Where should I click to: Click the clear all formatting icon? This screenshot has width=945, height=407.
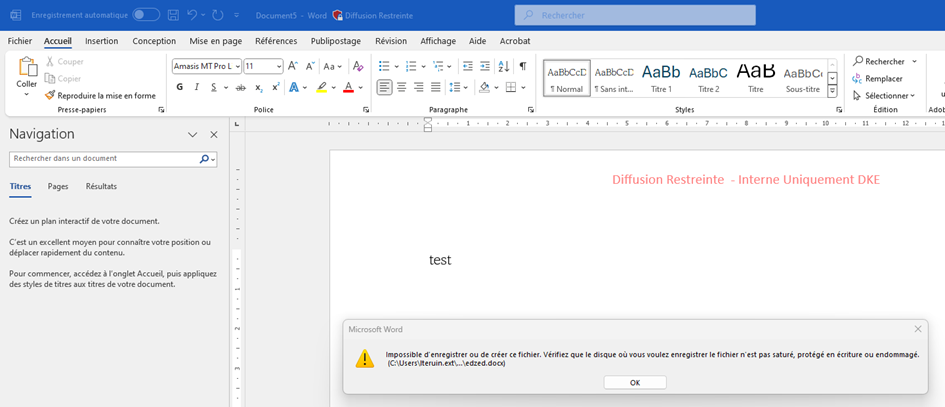[358, 66]
